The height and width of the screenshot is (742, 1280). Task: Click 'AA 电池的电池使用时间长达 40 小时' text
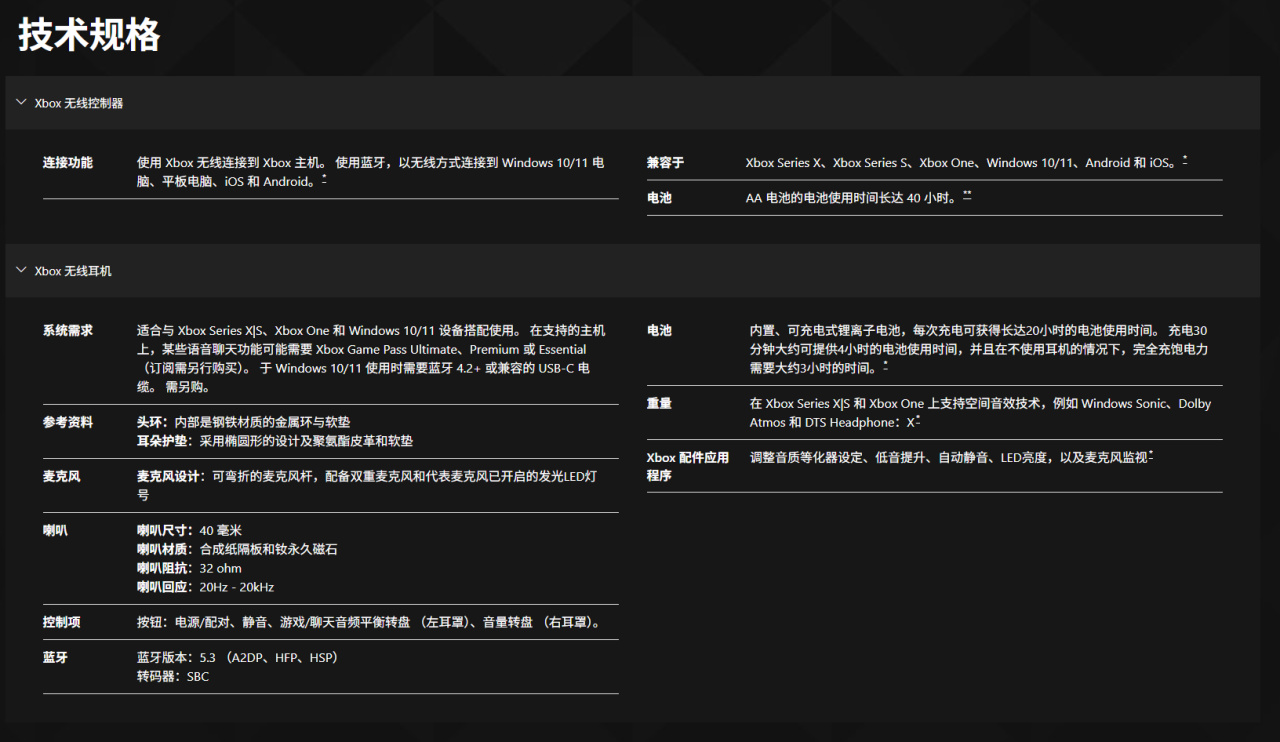[x=850, y=198]
